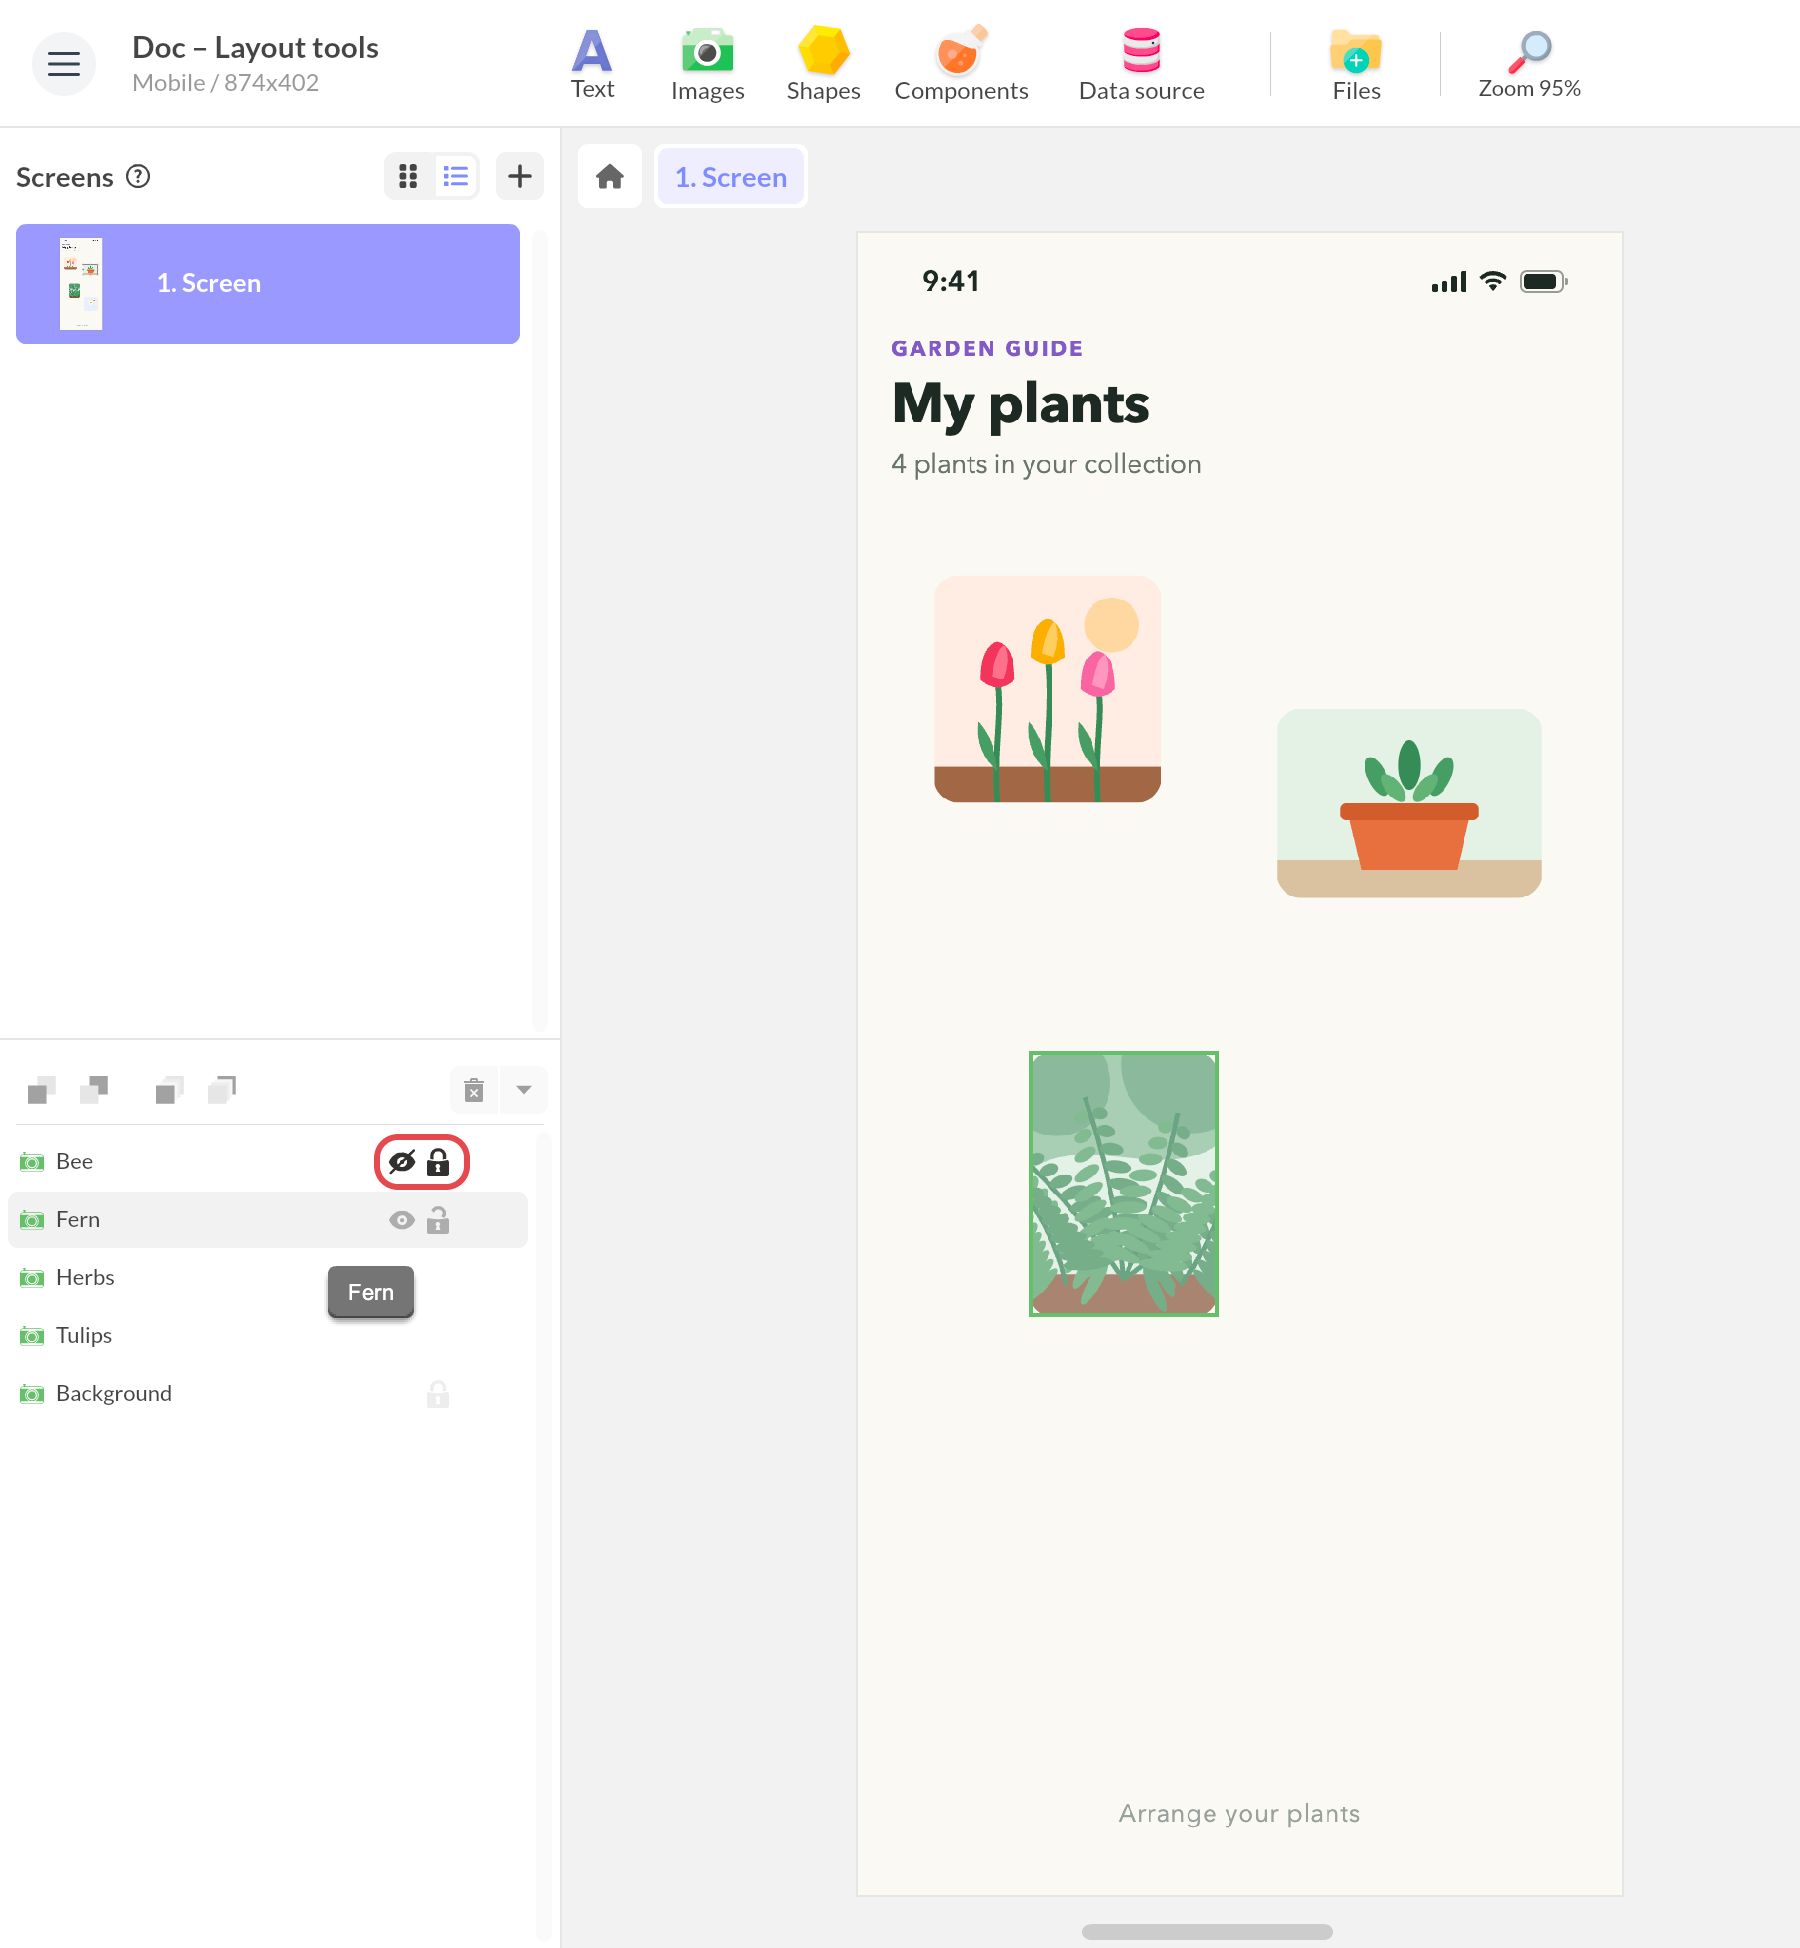1800x1948 pixels.
Task: Show the hidden Bee layer
Action: (x=402, y=1162)
